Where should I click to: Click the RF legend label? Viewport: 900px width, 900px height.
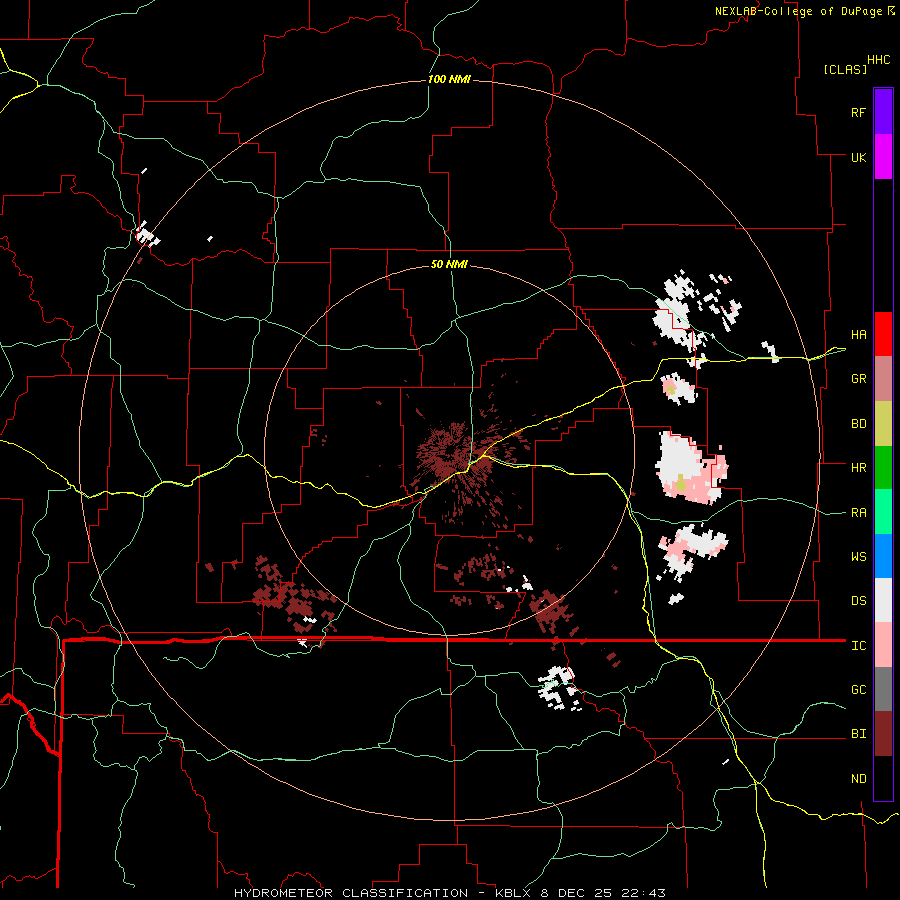(x=858, y=112)
